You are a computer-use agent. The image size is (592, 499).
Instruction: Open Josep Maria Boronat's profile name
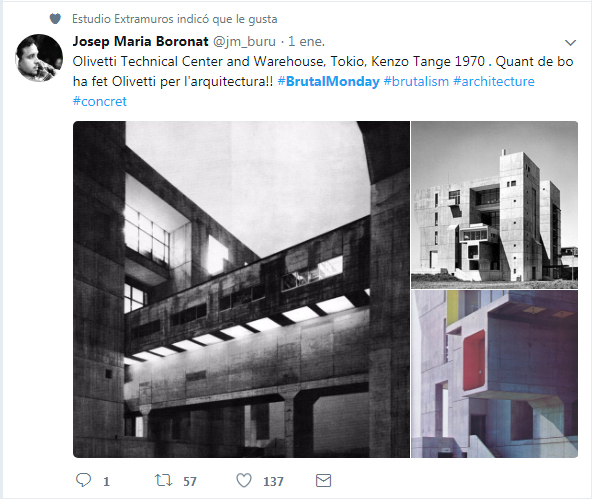[x=140, y=41]
